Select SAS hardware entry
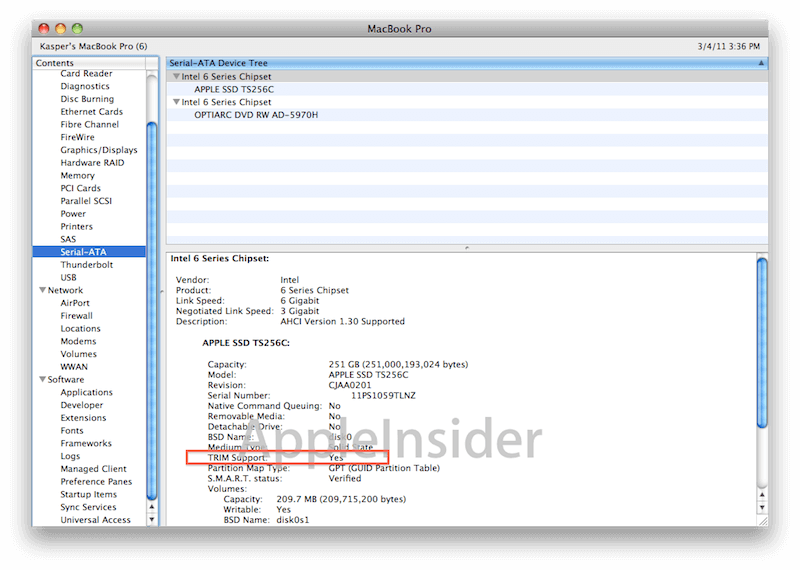This screenshot has height=570, width=800. (68, 239)
